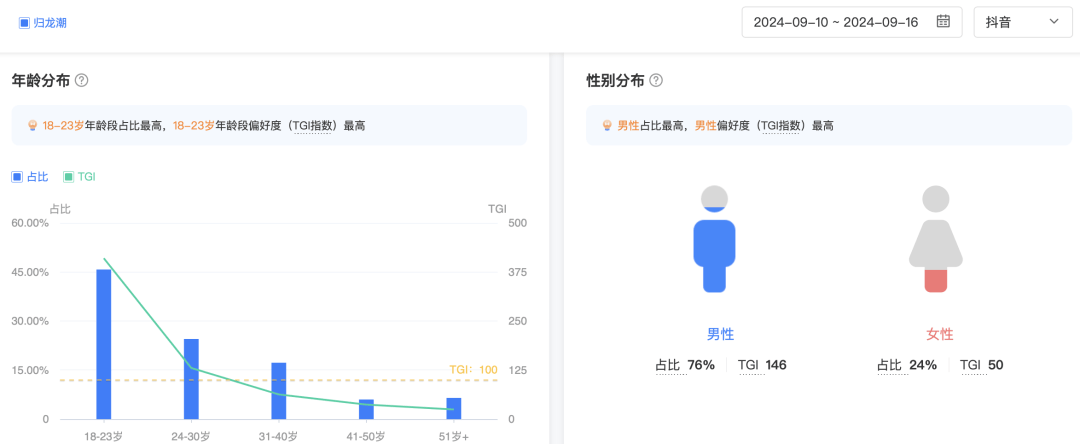Click TGI 50 under 女性
This screenshot has height=444, width=1080.
[x=982, y=365]
